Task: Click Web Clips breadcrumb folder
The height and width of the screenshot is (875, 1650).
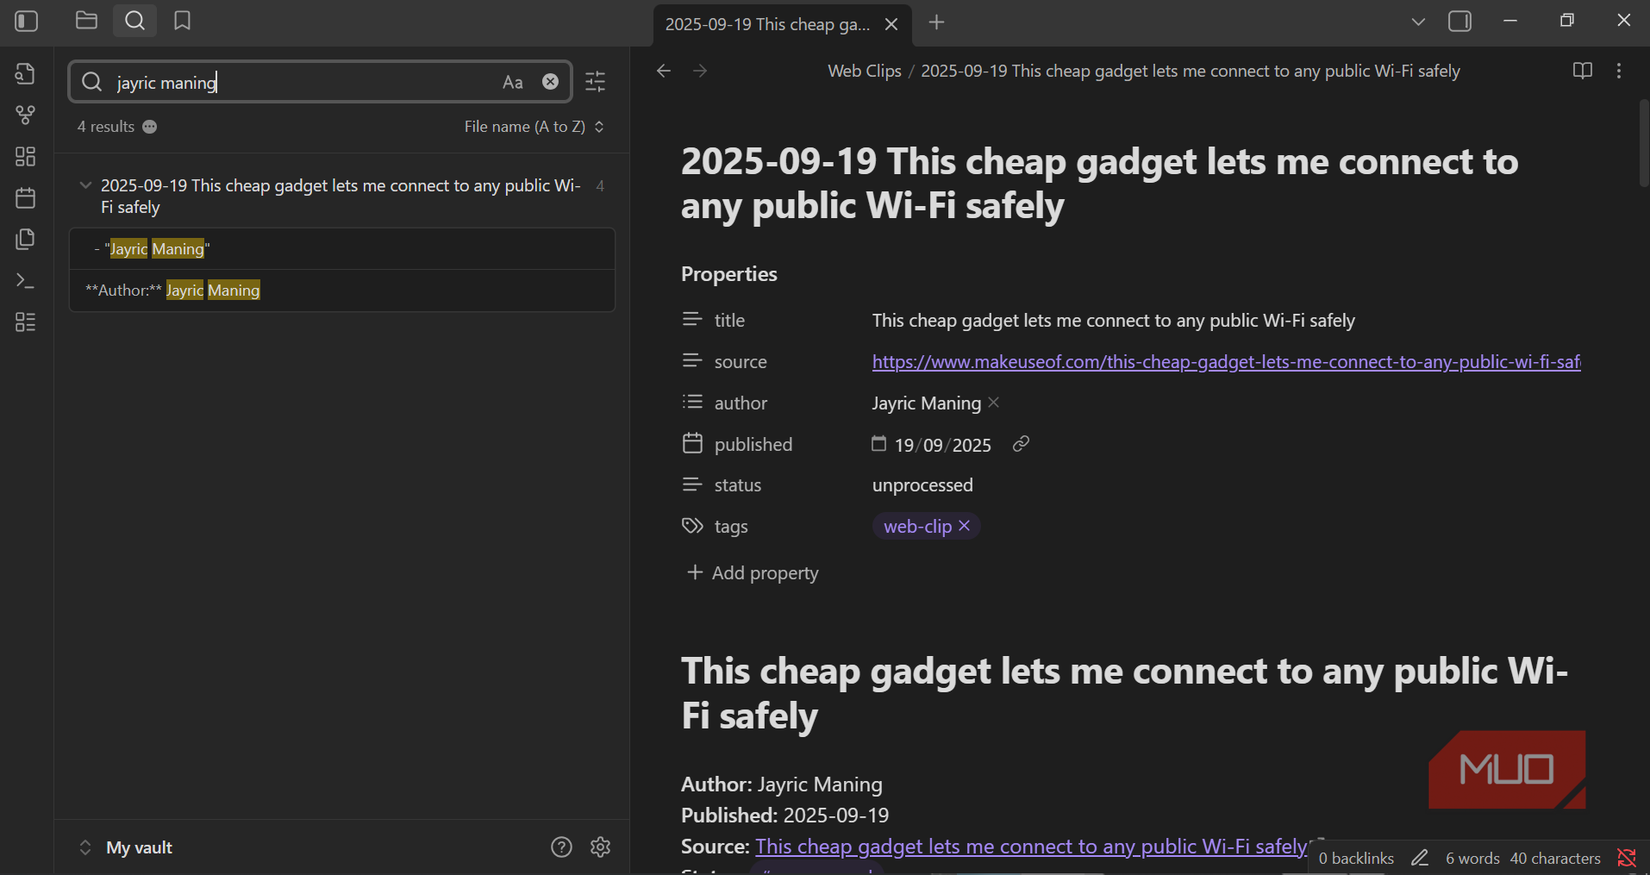Action: pos(864,71)
